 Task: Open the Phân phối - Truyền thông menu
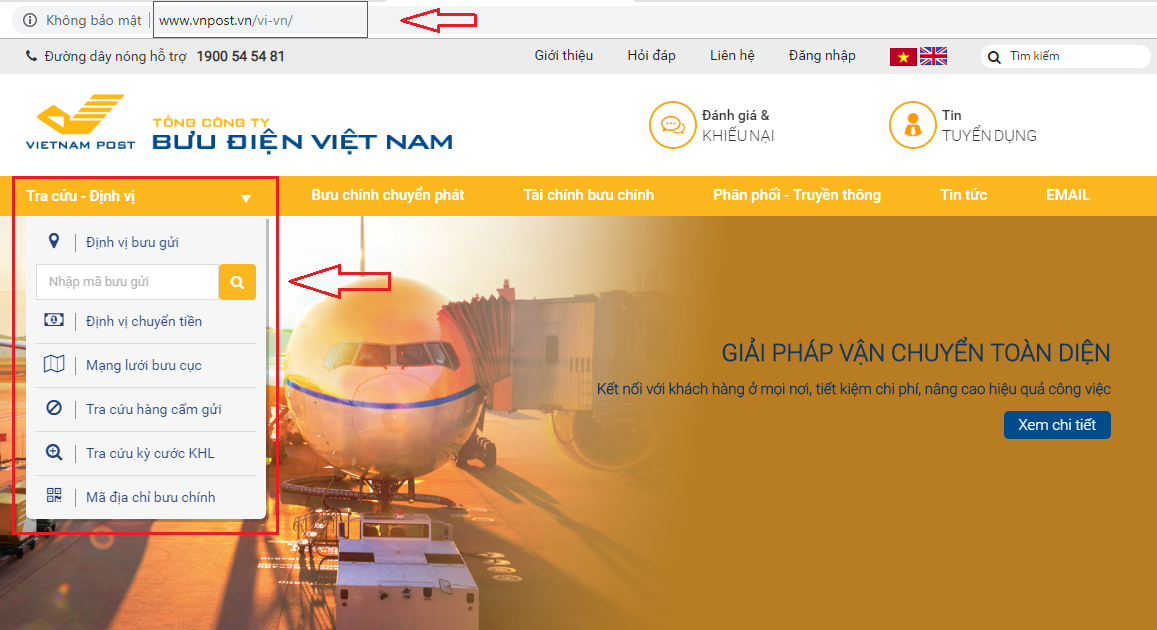[797, 195]
